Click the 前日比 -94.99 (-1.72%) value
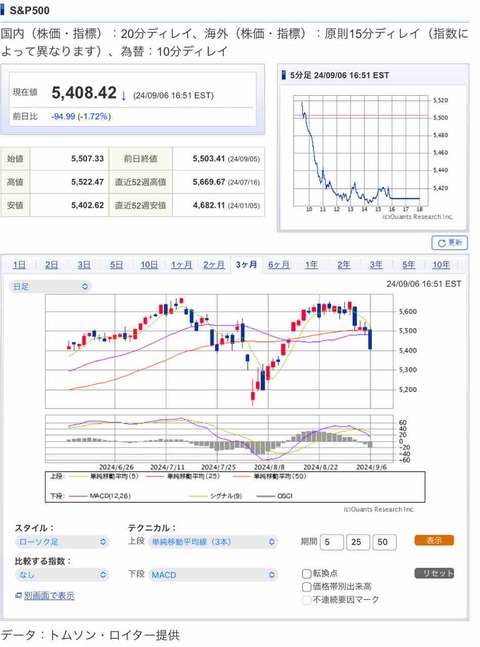The image size is (480, 647). pos(81,117)
